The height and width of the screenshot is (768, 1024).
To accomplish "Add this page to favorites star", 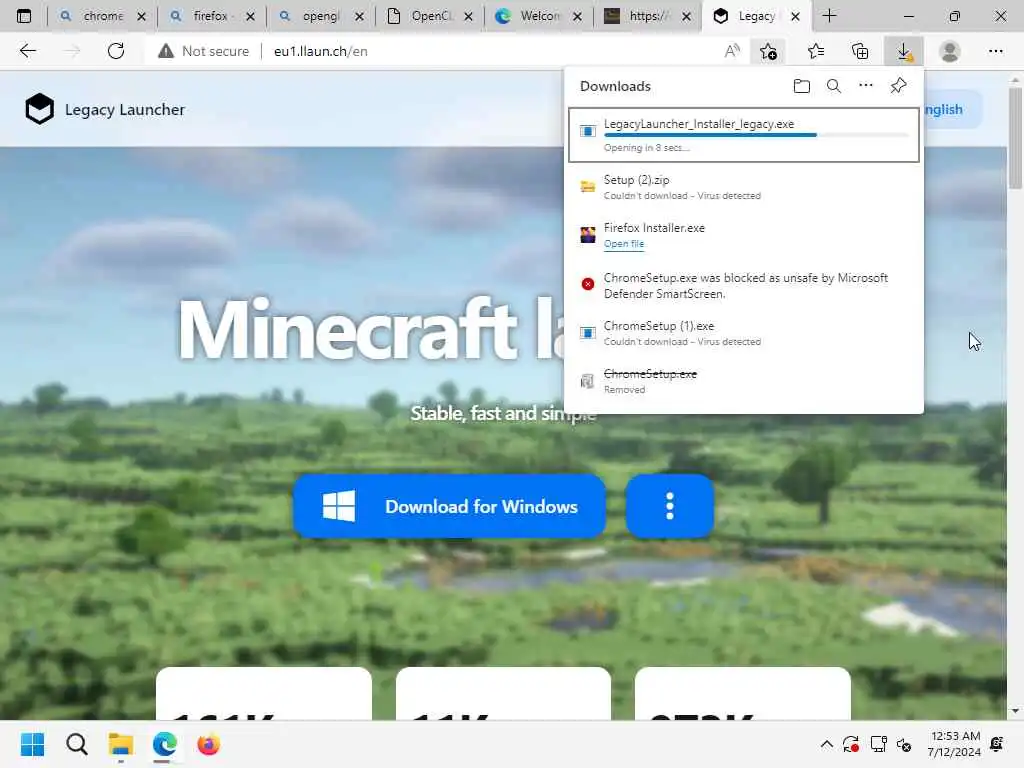I will pyautogui.click(x=769, y=51).
